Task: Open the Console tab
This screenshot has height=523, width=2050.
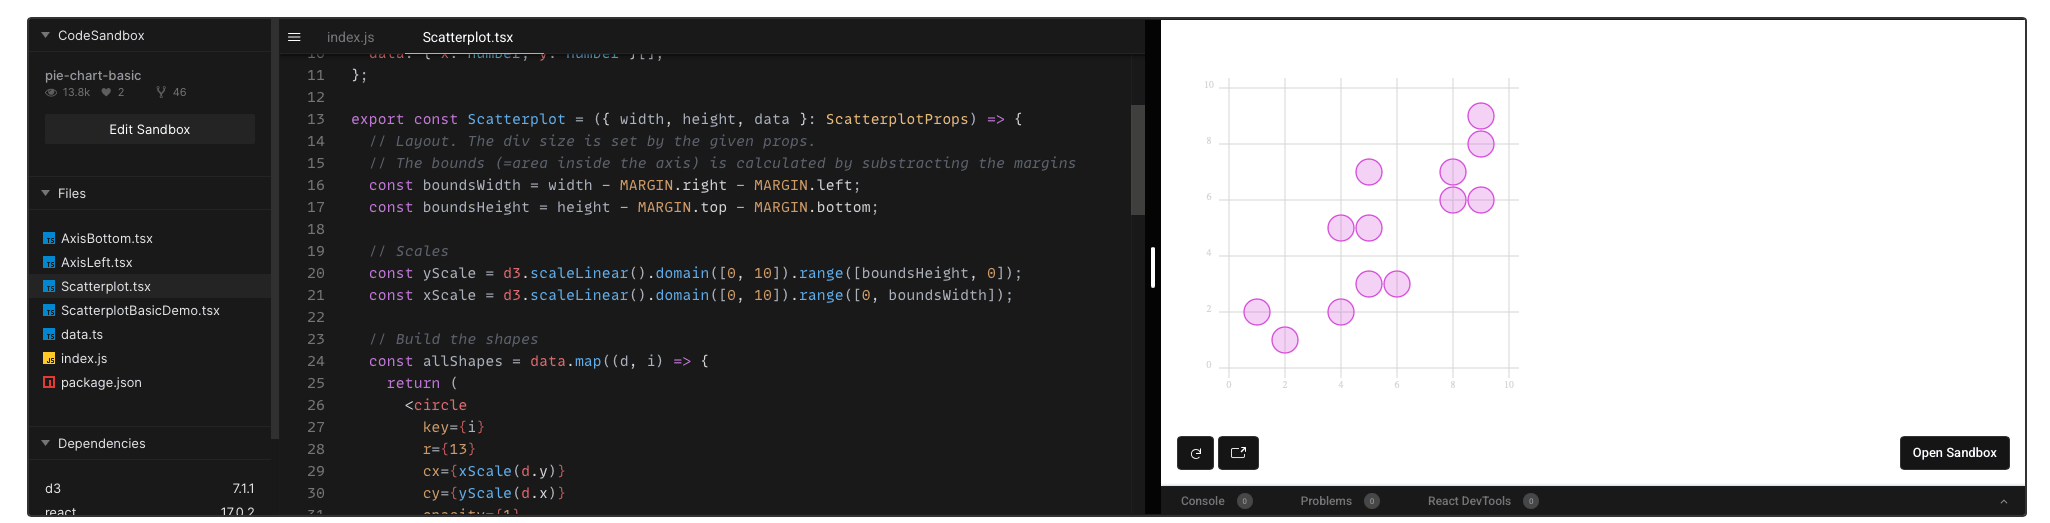Action: point(1202,501)
